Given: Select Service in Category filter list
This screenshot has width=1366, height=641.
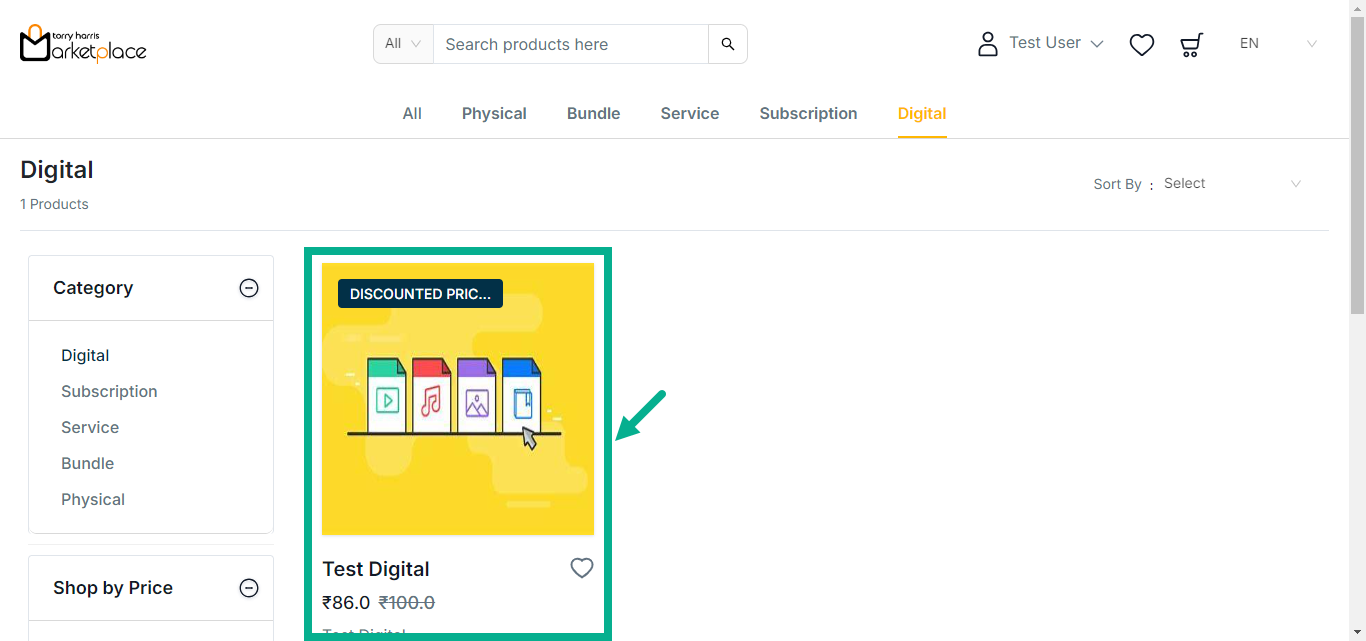Looking at the screenshot, I should [x=90, y=427].
